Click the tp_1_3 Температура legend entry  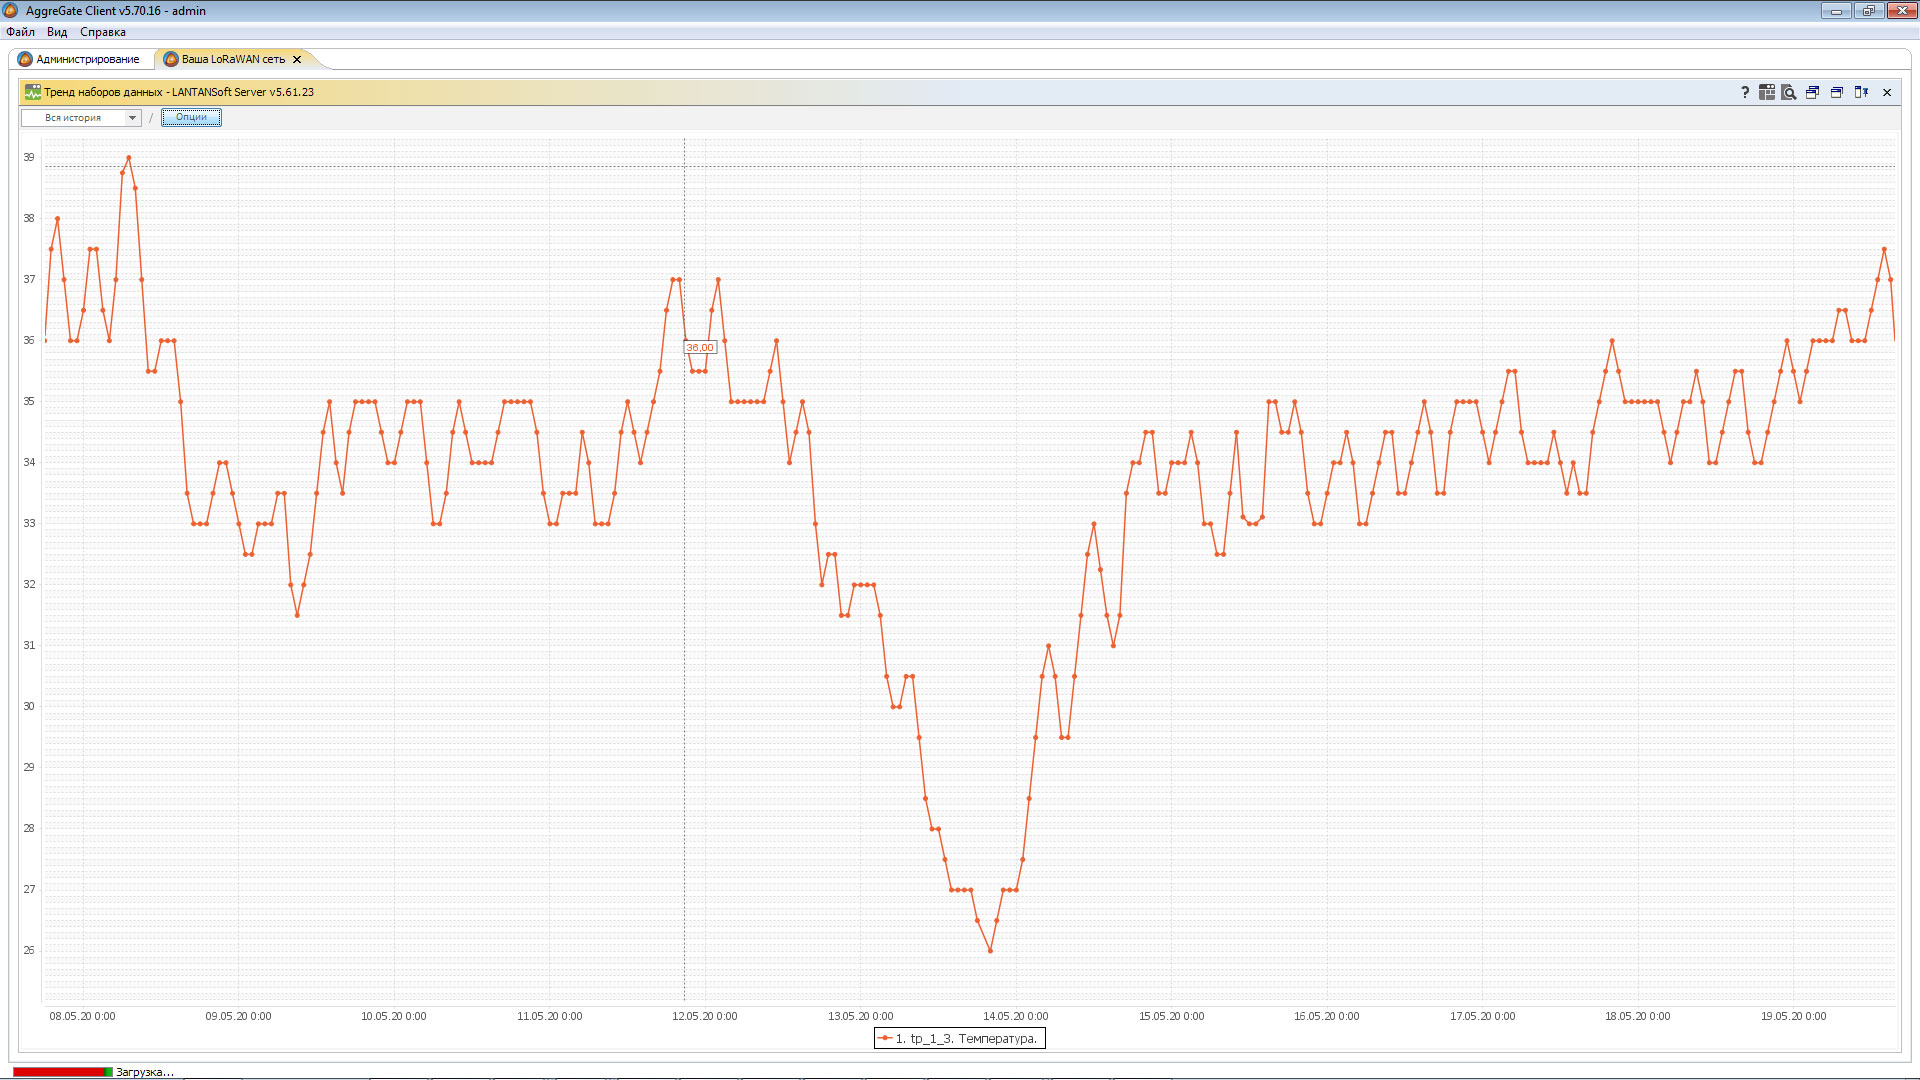coord(960,1039)
